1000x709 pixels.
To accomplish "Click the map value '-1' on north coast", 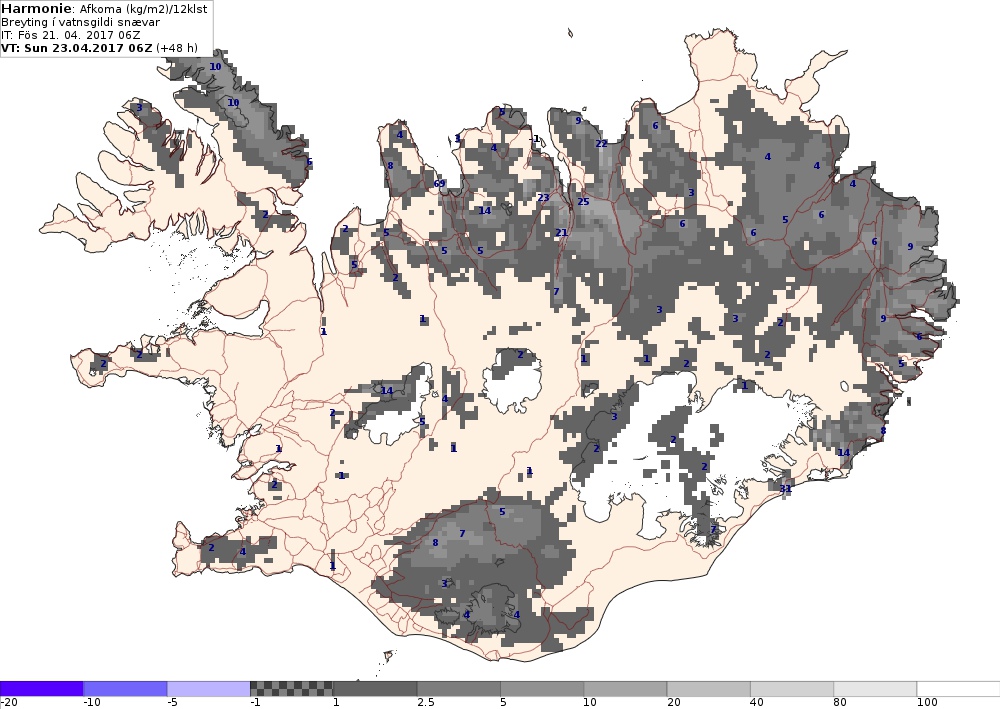I will pyautogui.click(x=534, y=139).
